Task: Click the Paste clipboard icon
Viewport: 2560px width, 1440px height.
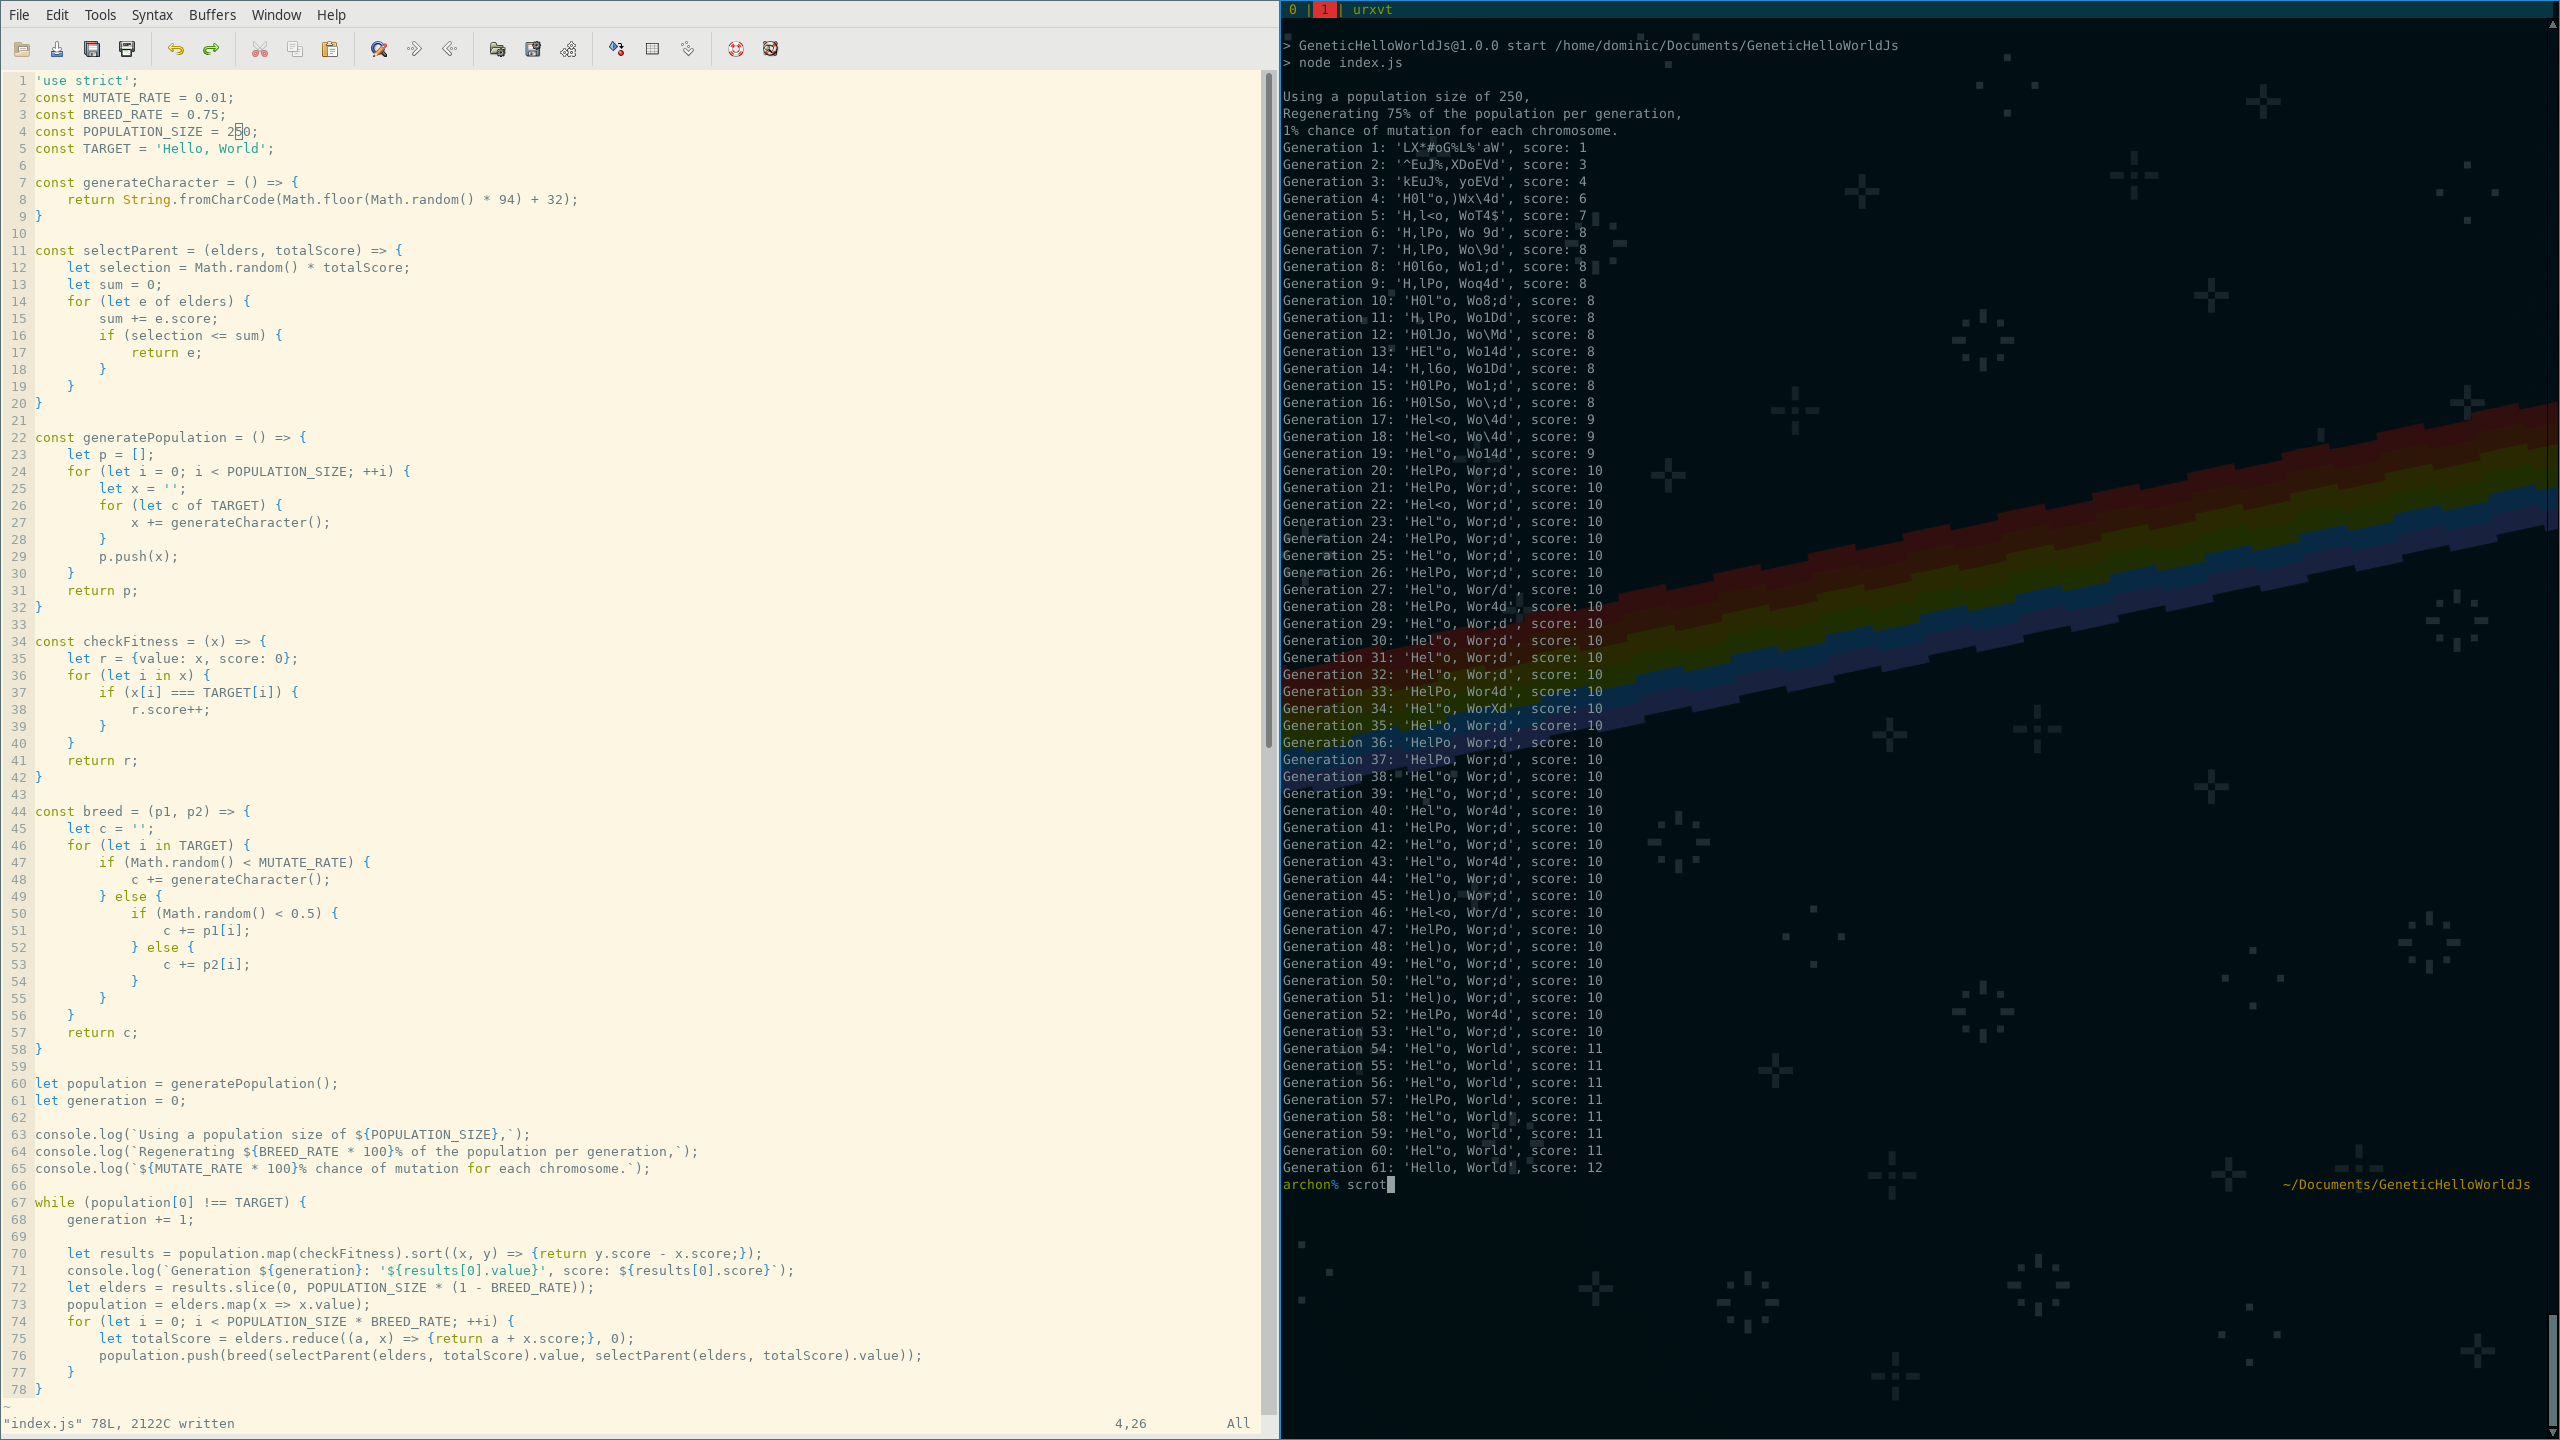Action: (x=330, y=49)
